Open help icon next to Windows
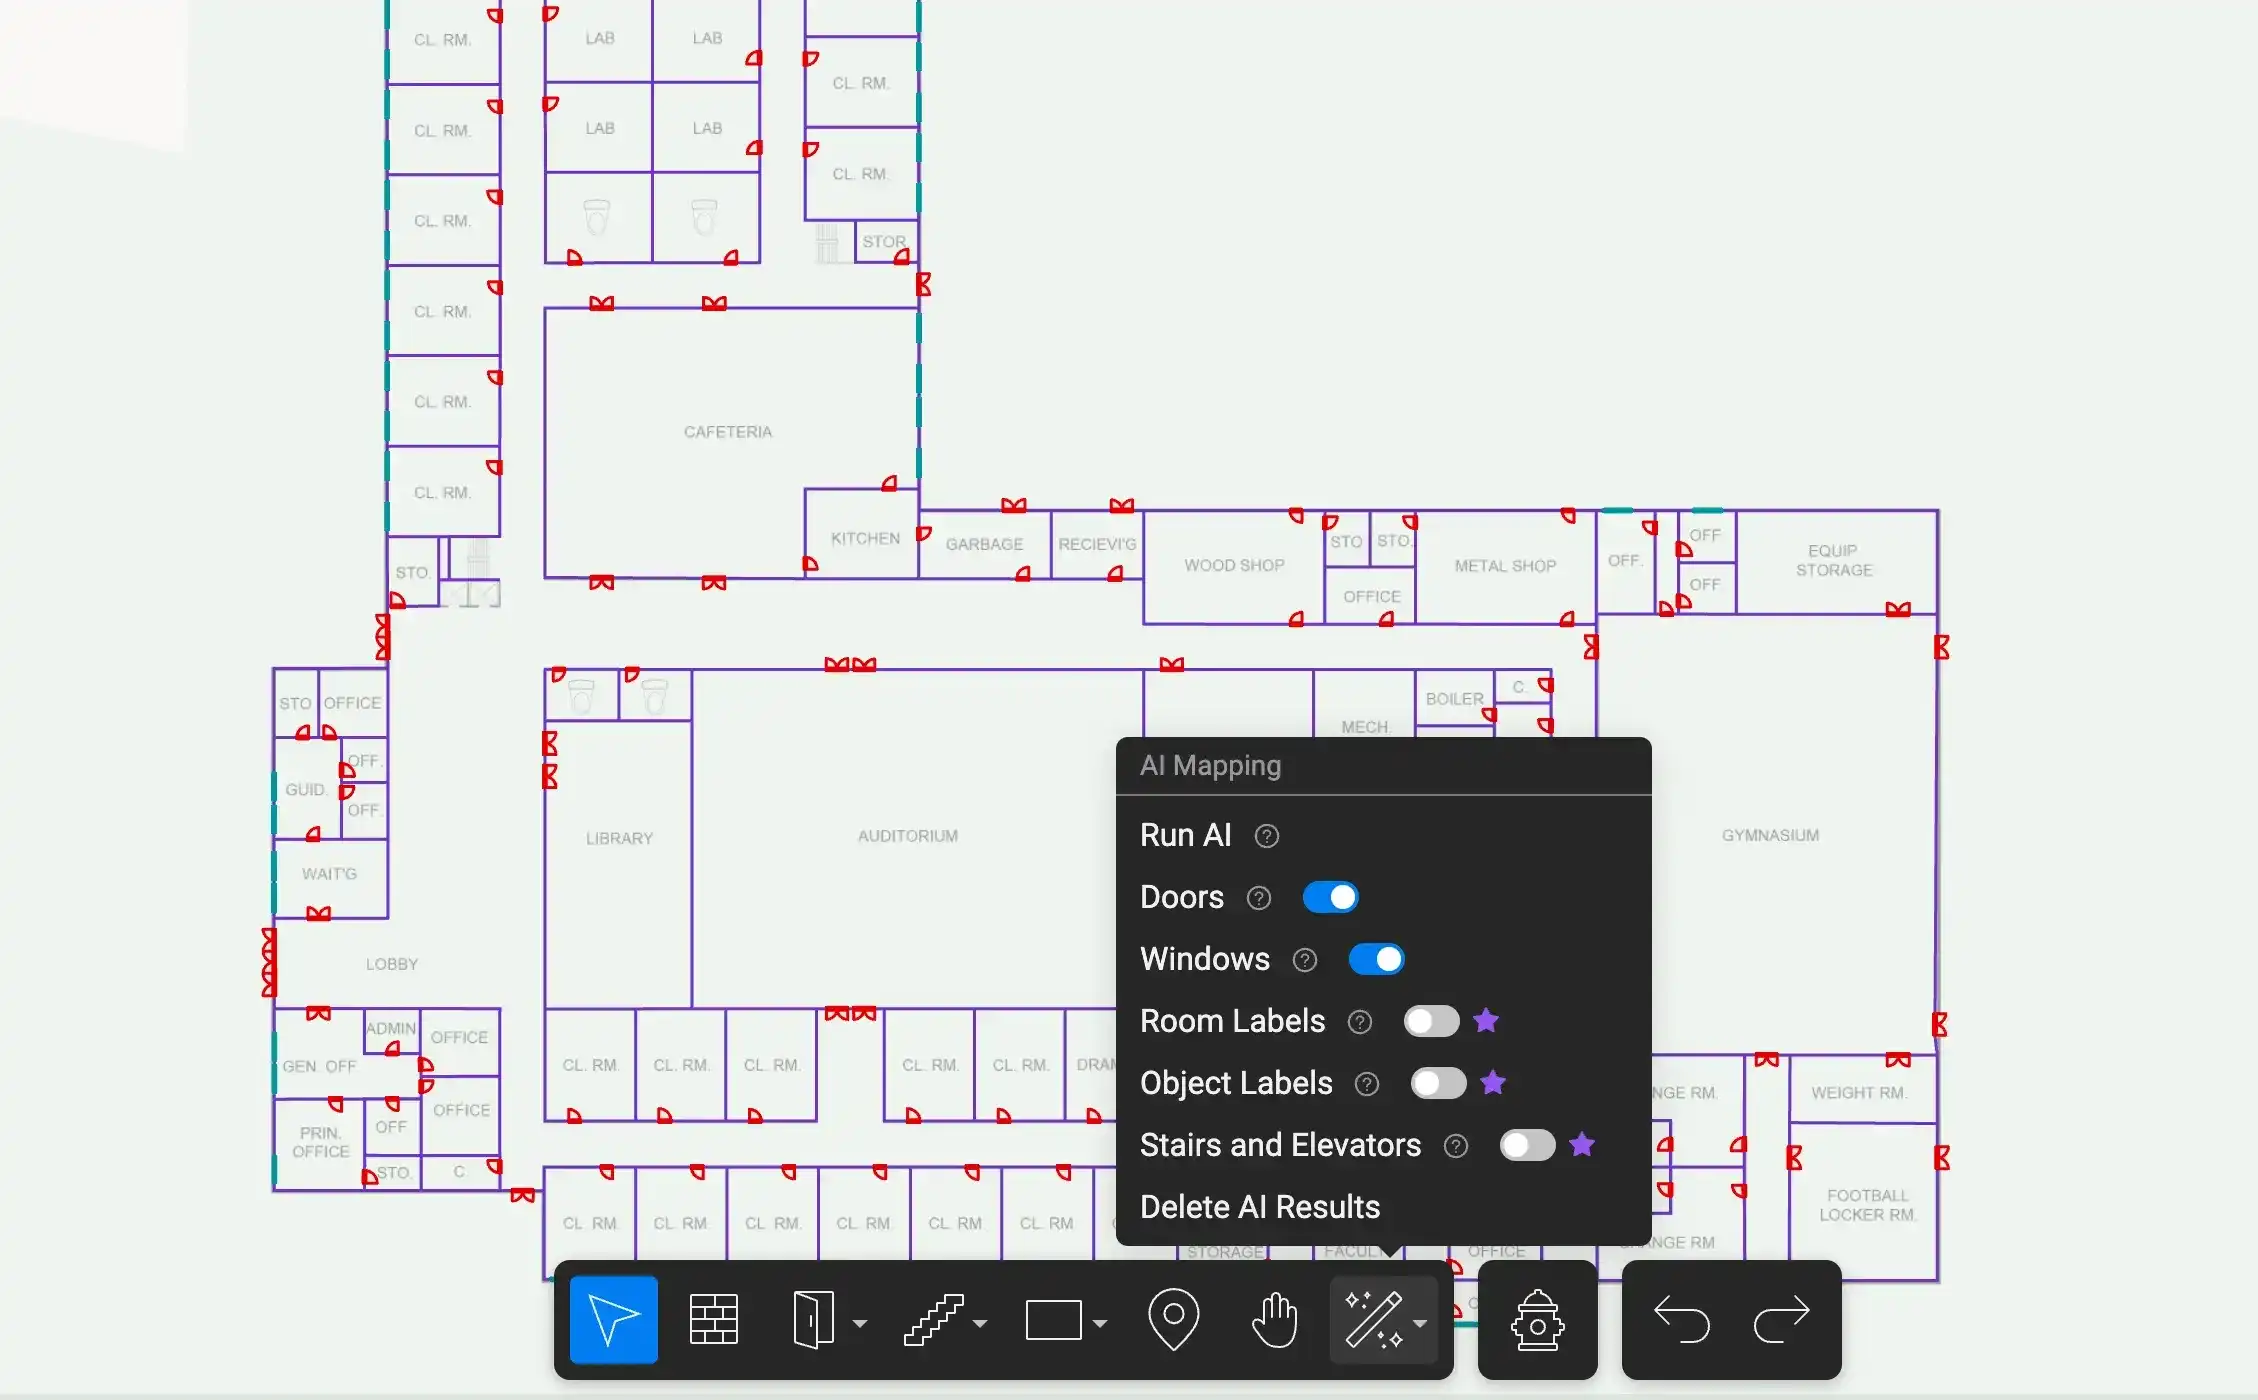2258x1400 pixels. tap(1305, 960)
